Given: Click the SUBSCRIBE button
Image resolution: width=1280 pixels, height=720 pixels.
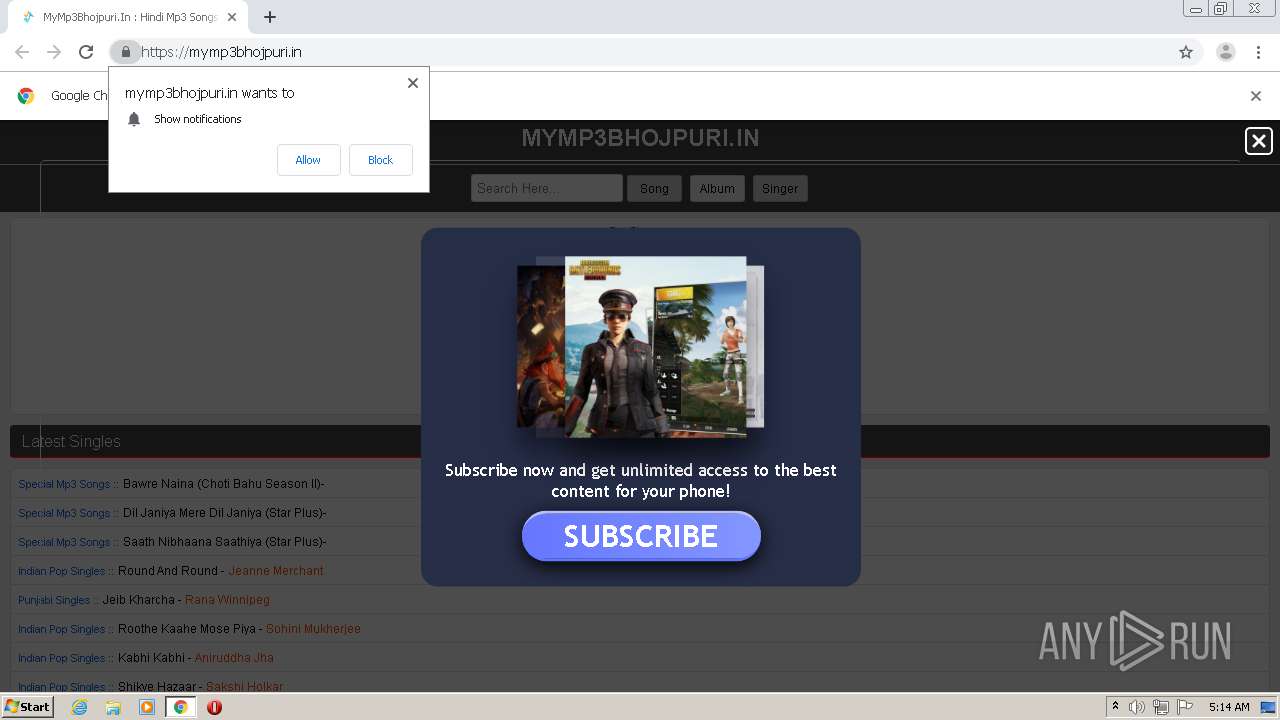Looking at the screenshot, I should pos(641,536).
